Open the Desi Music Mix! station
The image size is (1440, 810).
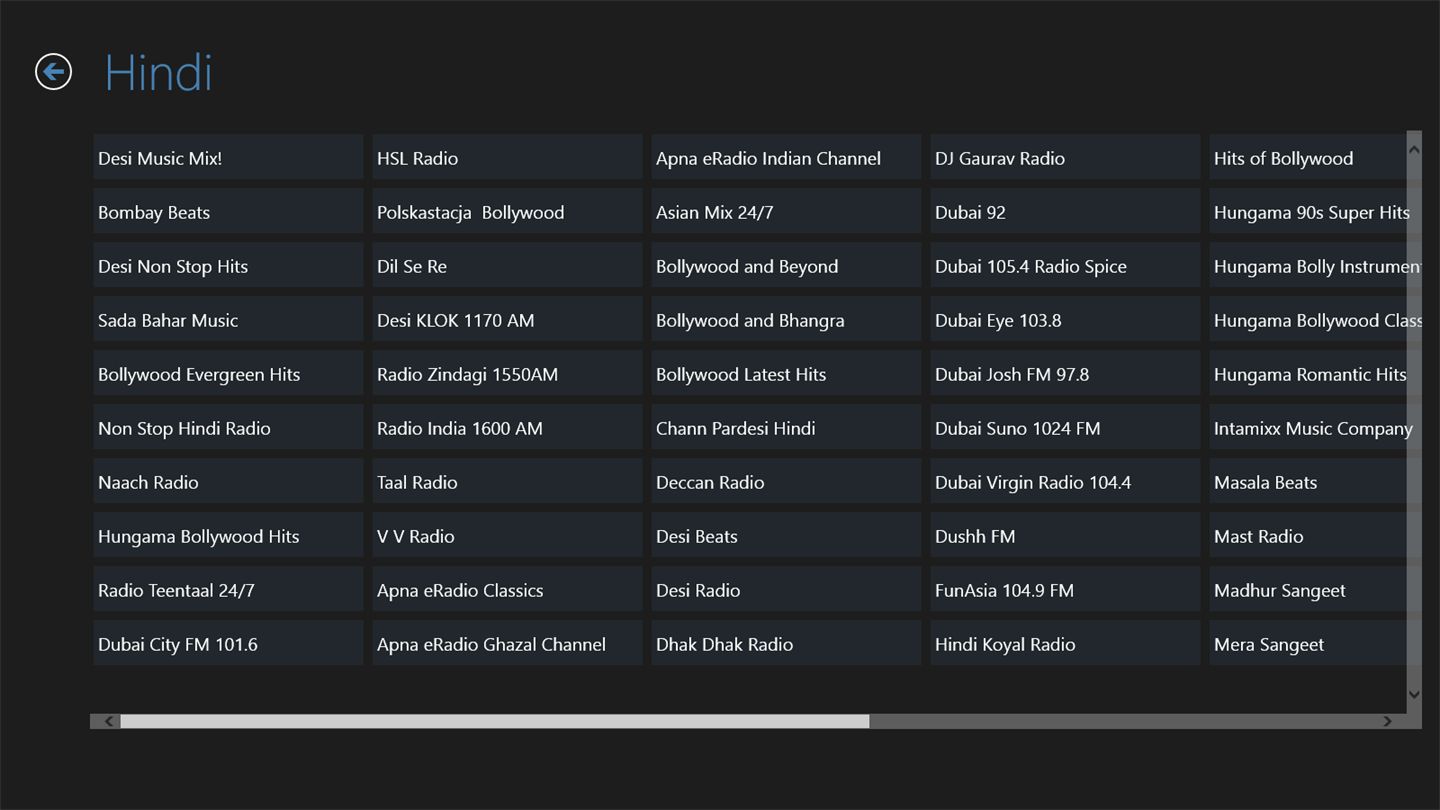point(229,158)
